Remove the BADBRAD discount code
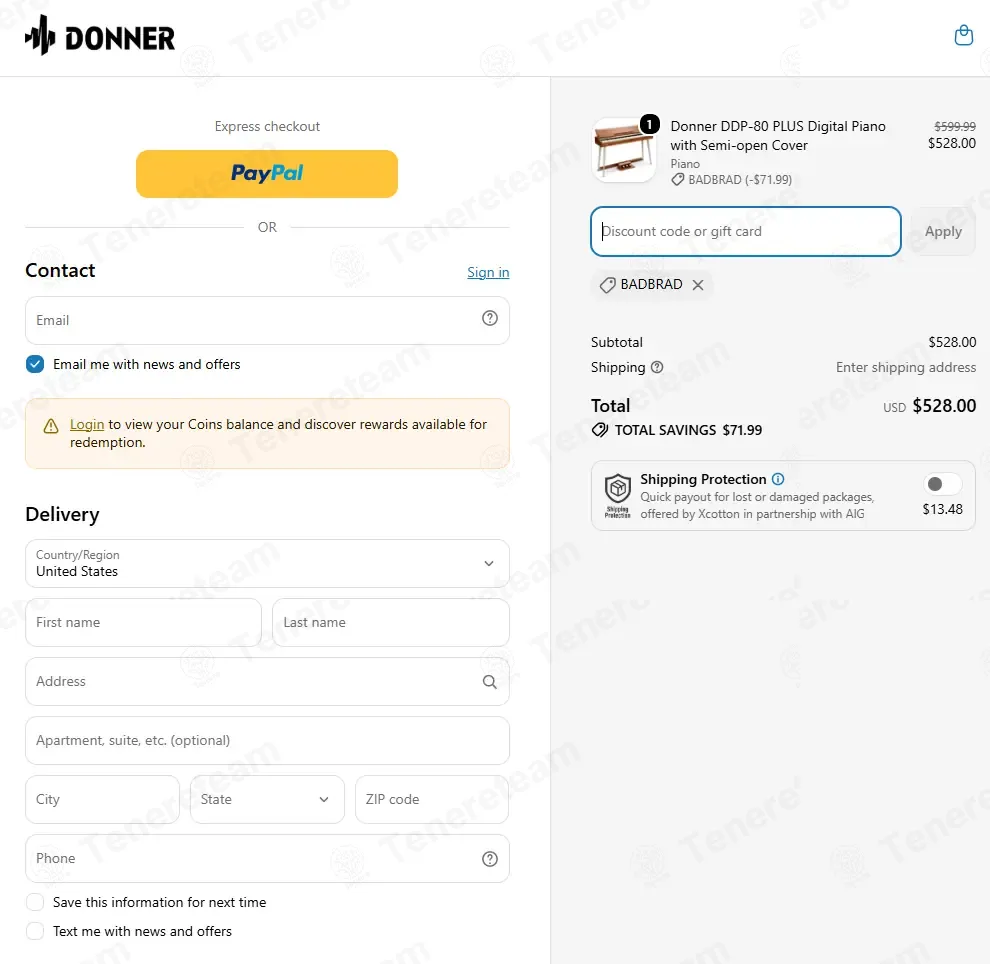This screenshot has height=964, width=990. (698, 285)
